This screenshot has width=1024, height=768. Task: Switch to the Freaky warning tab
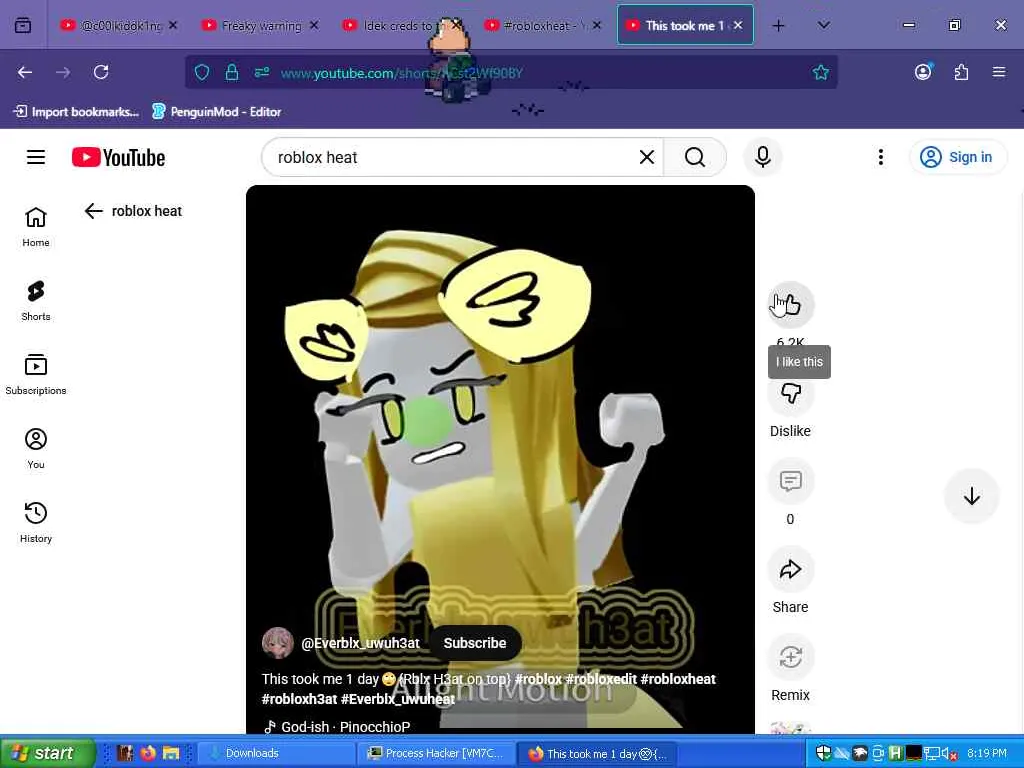[261, 25]
